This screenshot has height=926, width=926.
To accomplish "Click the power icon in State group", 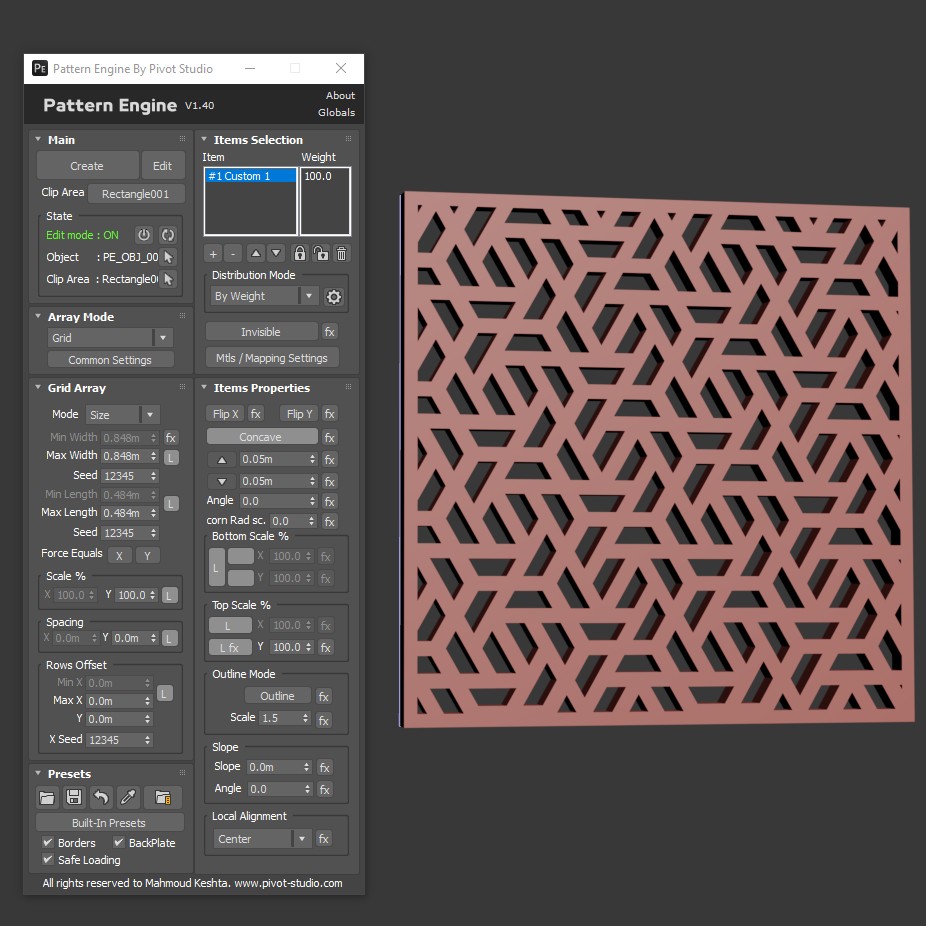I will tap(144, 235).
